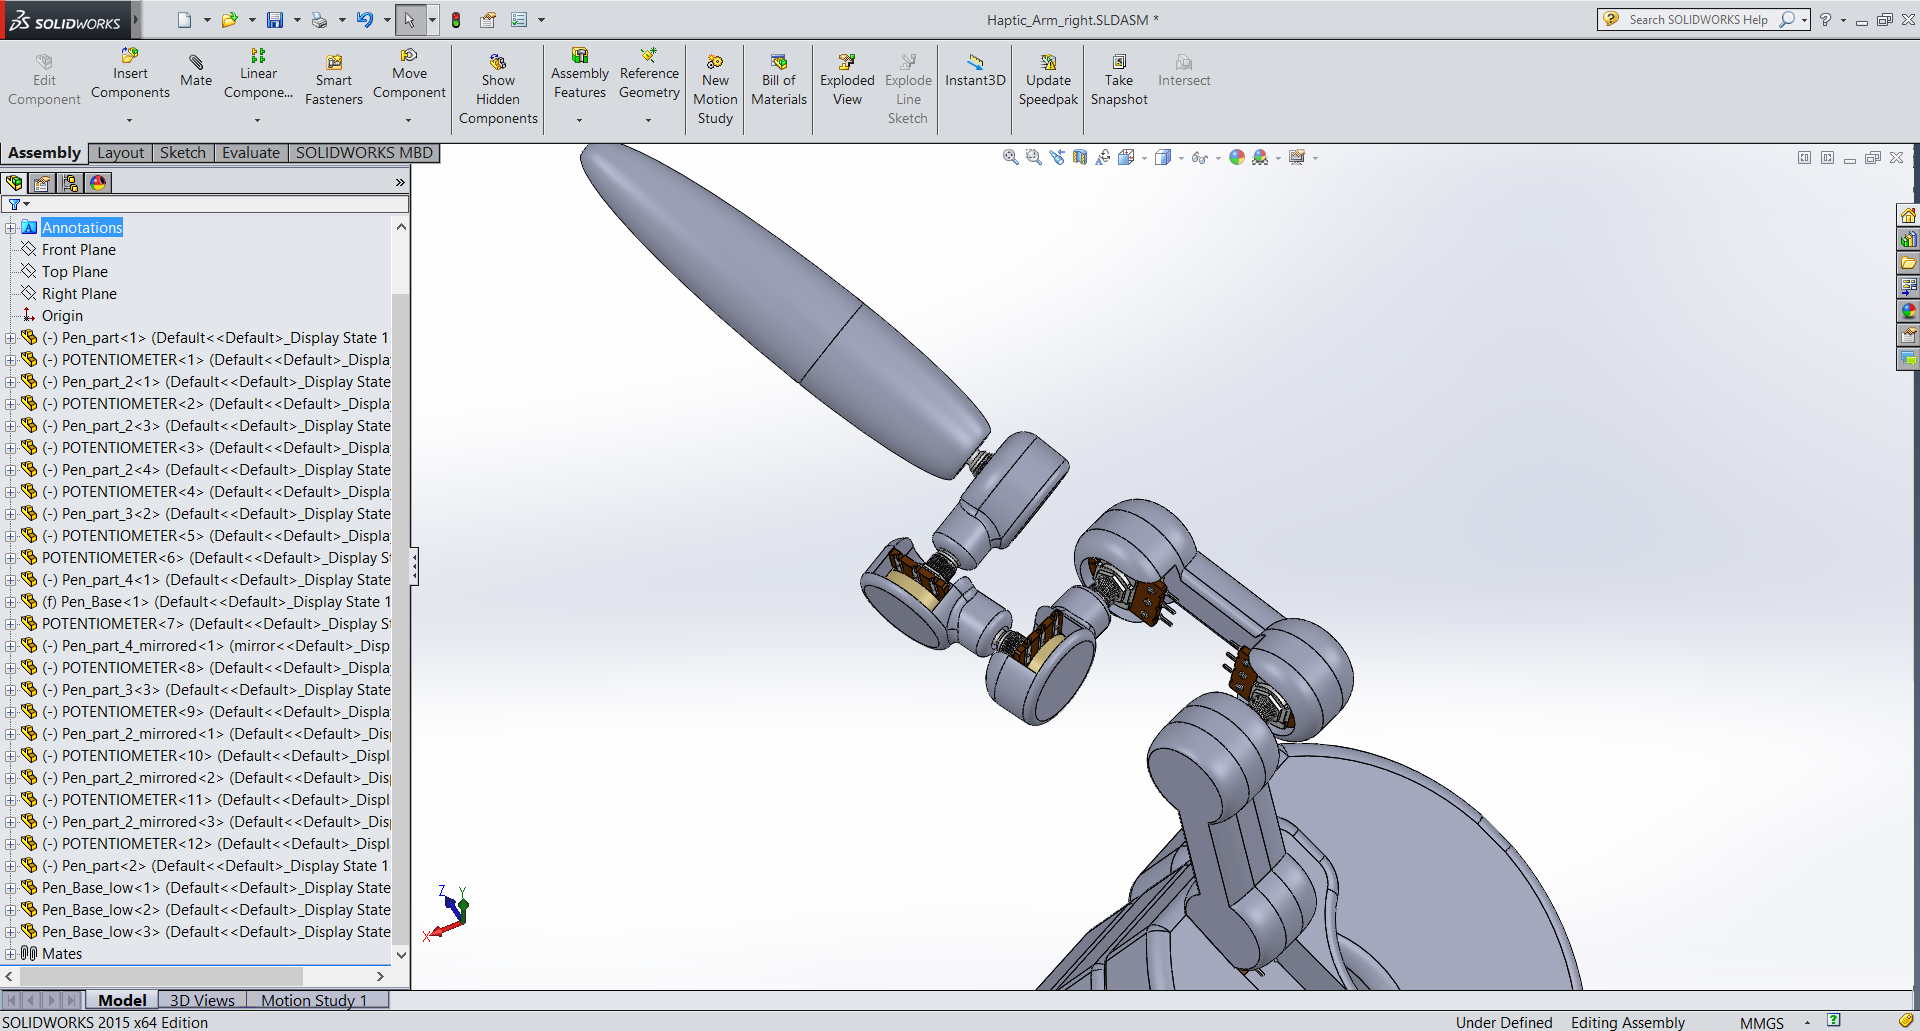Viewport: 1920px width, 1031px height.
Task: Expand the Annotations tree node
Action: 10,228
